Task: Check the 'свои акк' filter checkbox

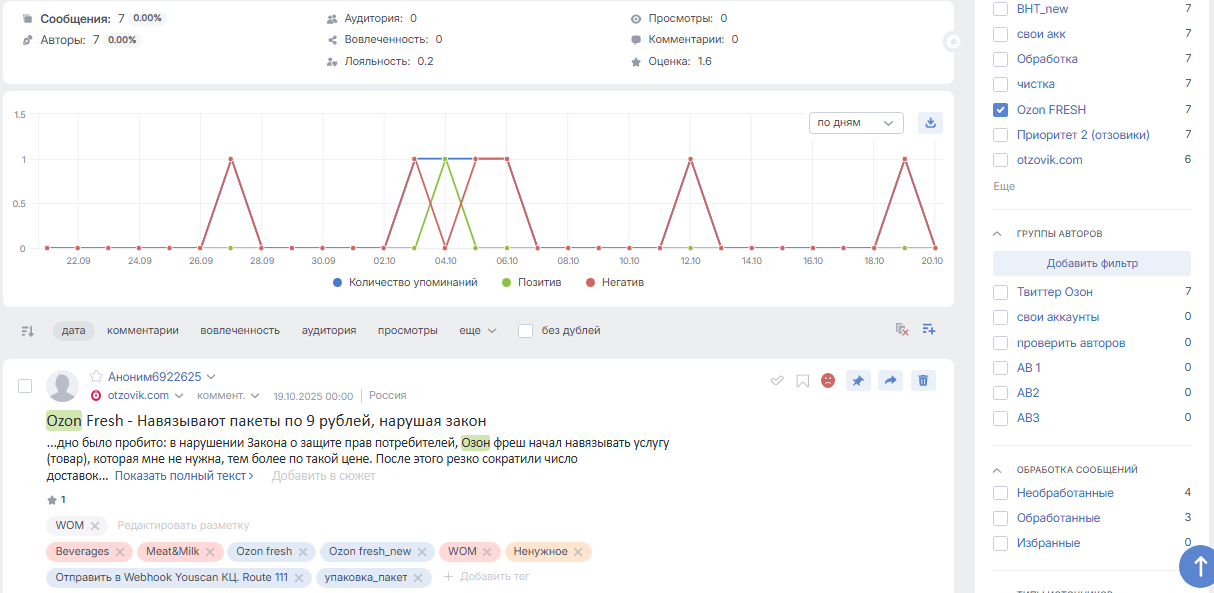Action: point(1000,34)
